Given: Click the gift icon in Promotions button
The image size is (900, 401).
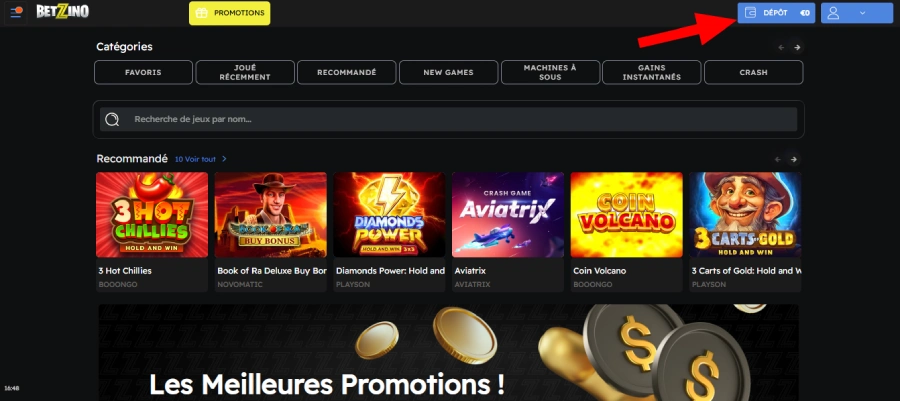Looking at the screenshot, I should 201,13.
